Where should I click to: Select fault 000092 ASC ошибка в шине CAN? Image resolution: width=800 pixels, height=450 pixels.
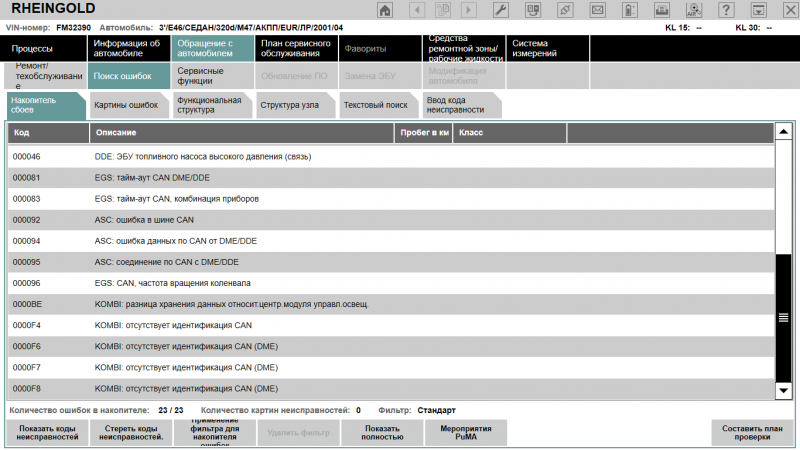391,220
